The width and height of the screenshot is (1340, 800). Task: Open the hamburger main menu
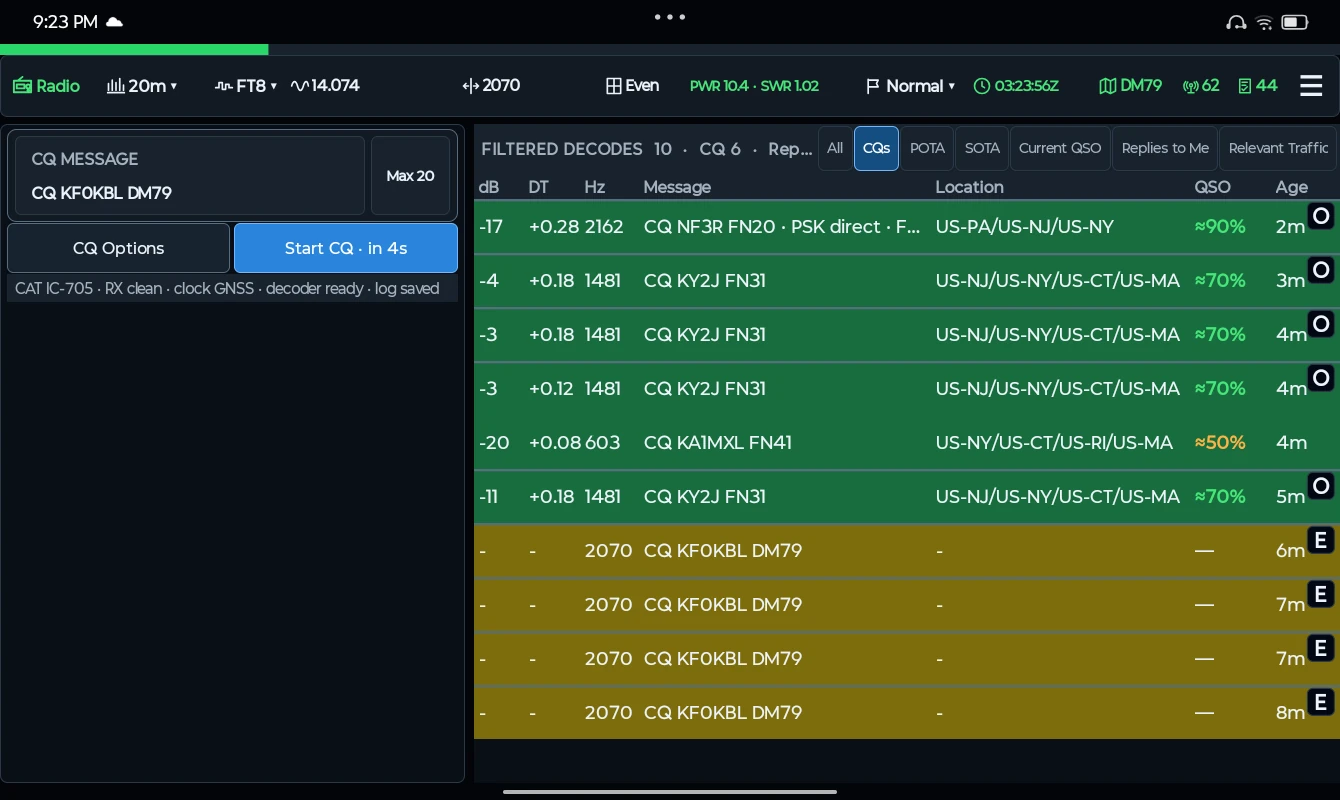tap(1311, 86)
